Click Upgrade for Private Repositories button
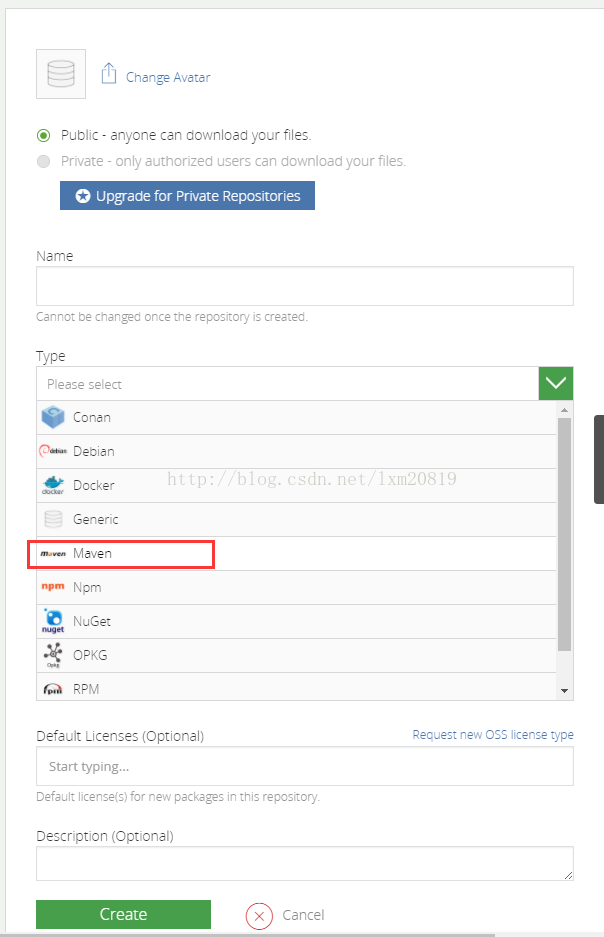 188,195
